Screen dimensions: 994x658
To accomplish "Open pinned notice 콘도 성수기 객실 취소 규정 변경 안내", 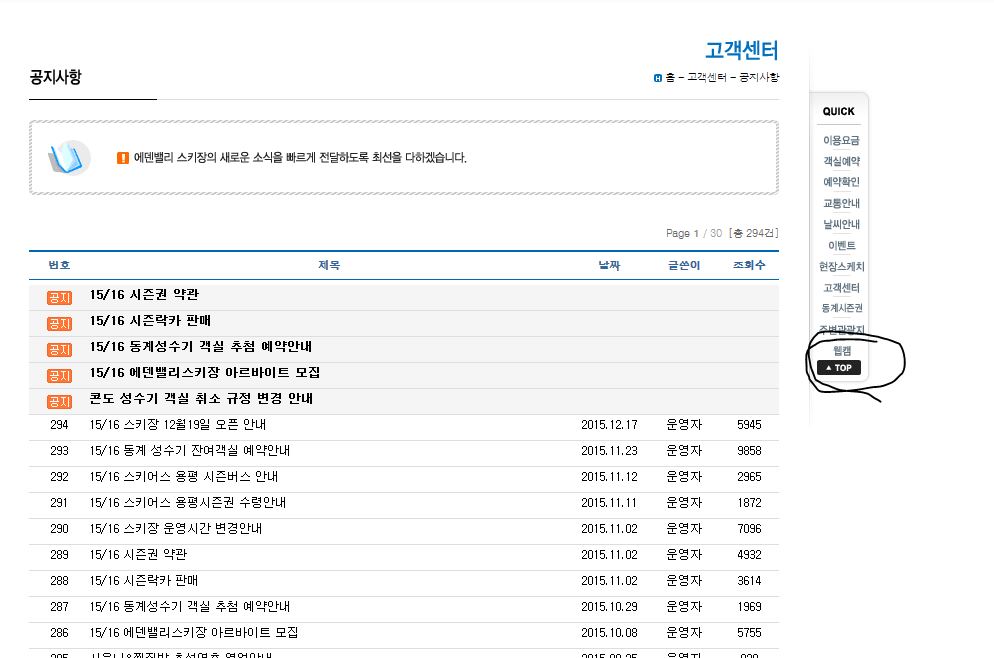I will click(201, 399).
